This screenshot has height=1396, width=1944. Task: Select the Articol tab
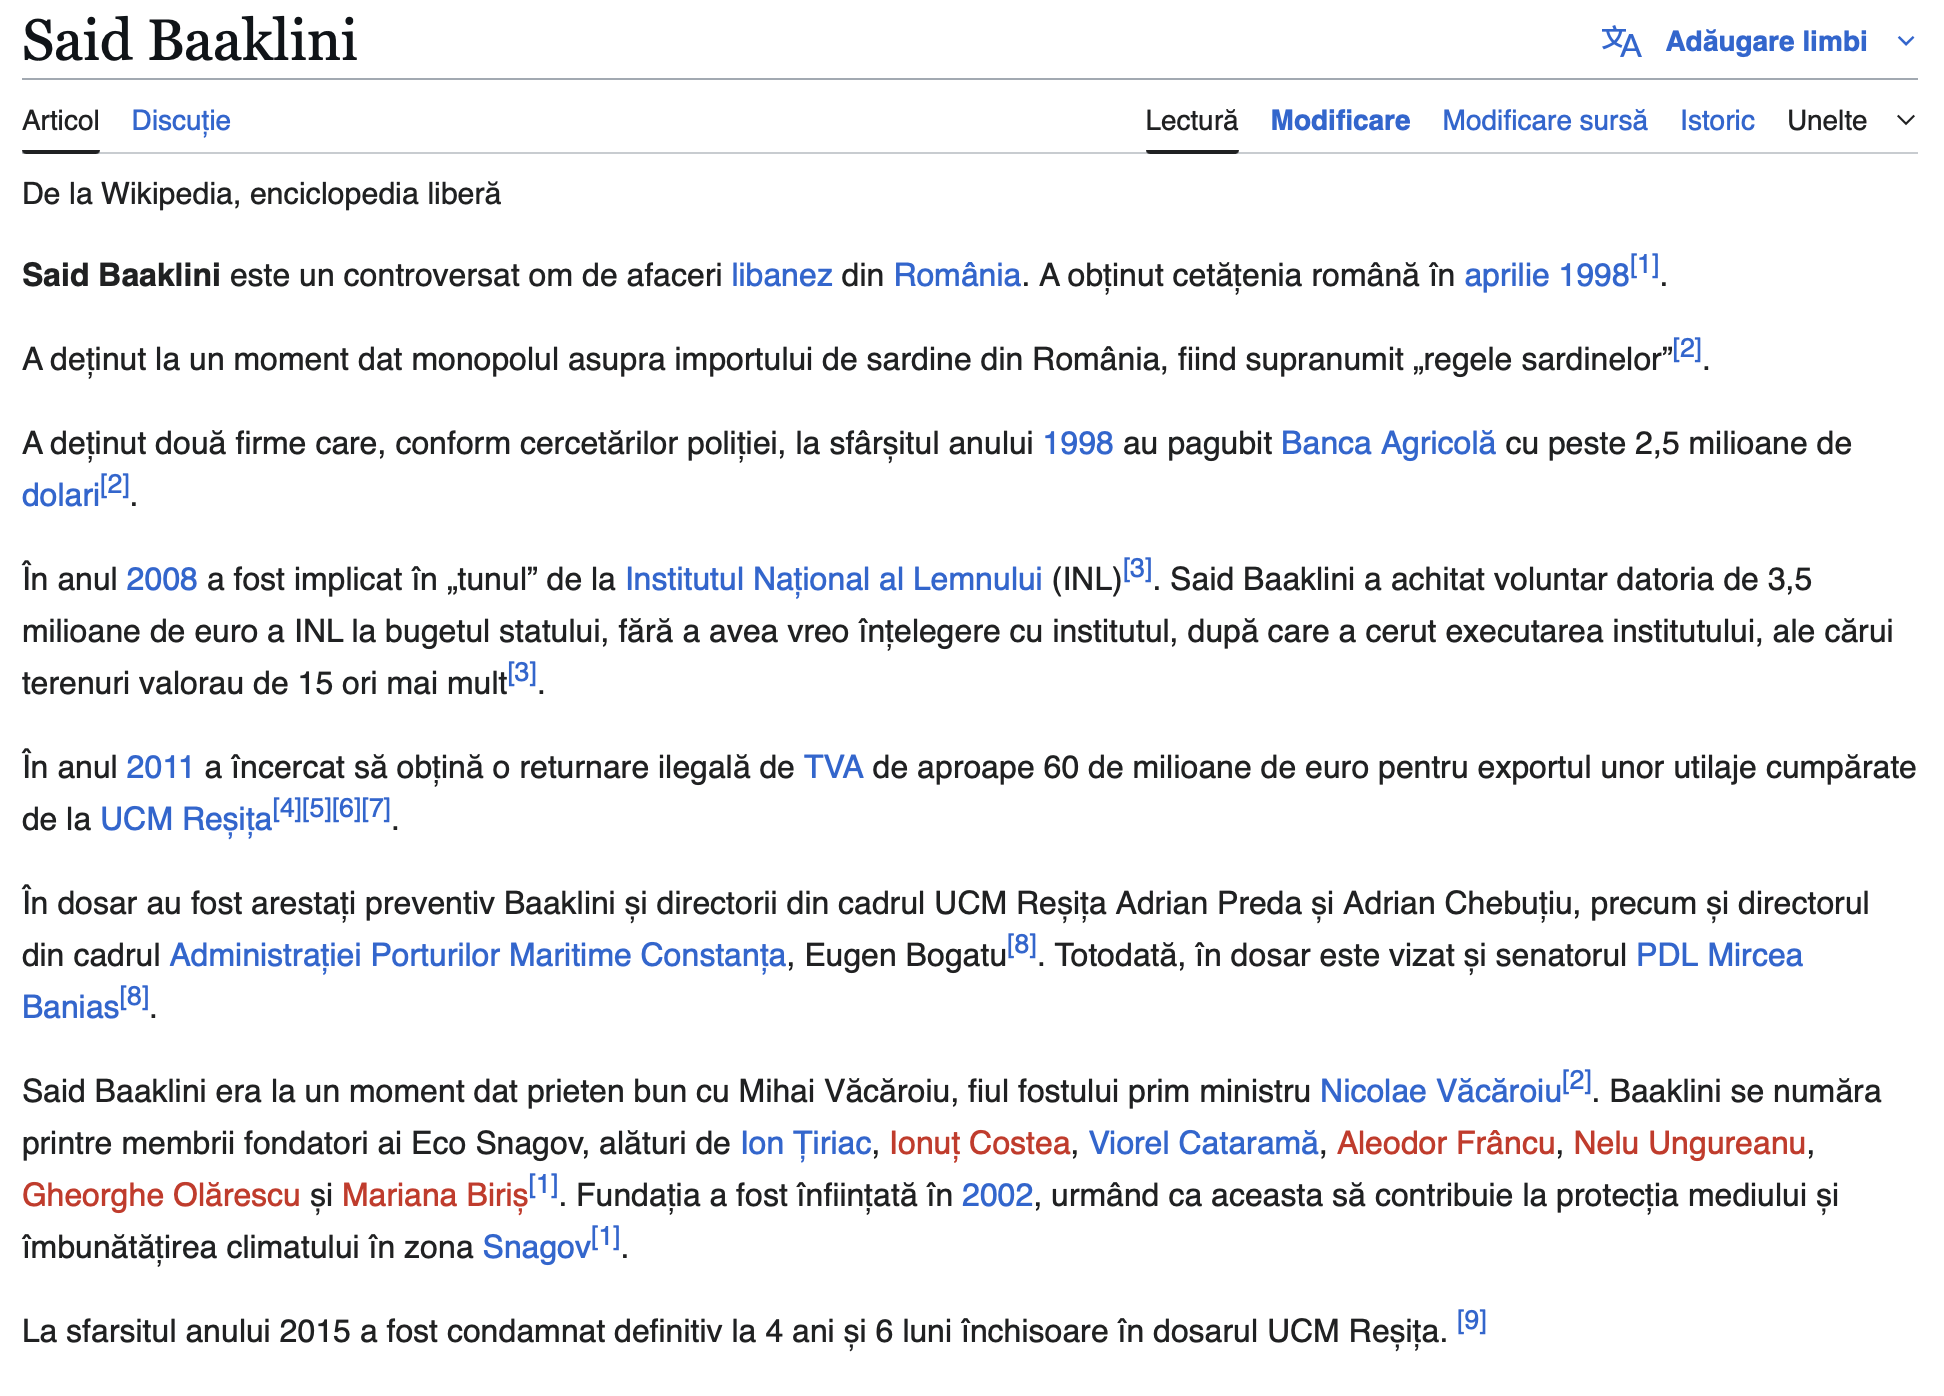(x=61, y=121)
